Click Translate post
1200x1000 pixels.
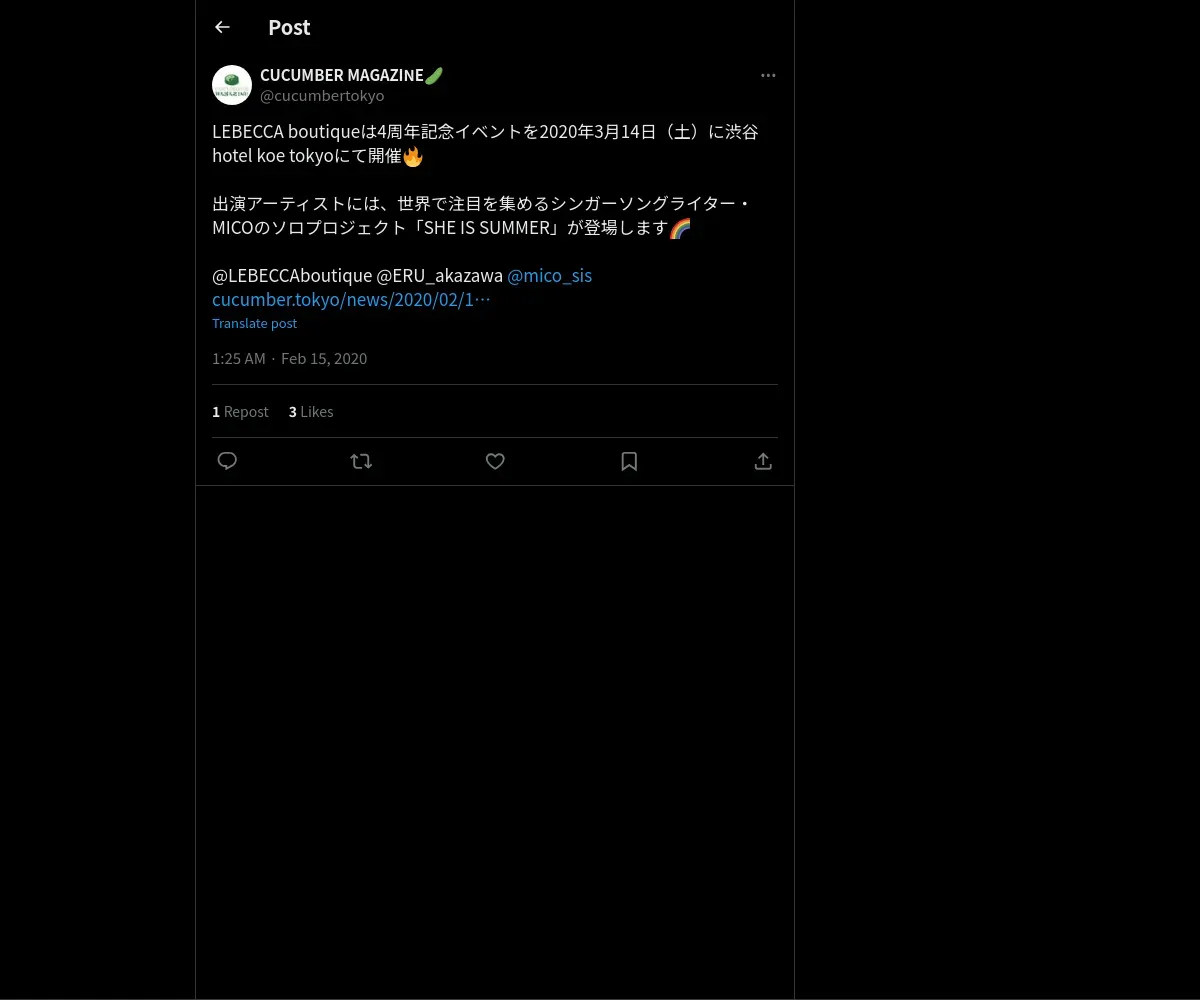point(254,323)
